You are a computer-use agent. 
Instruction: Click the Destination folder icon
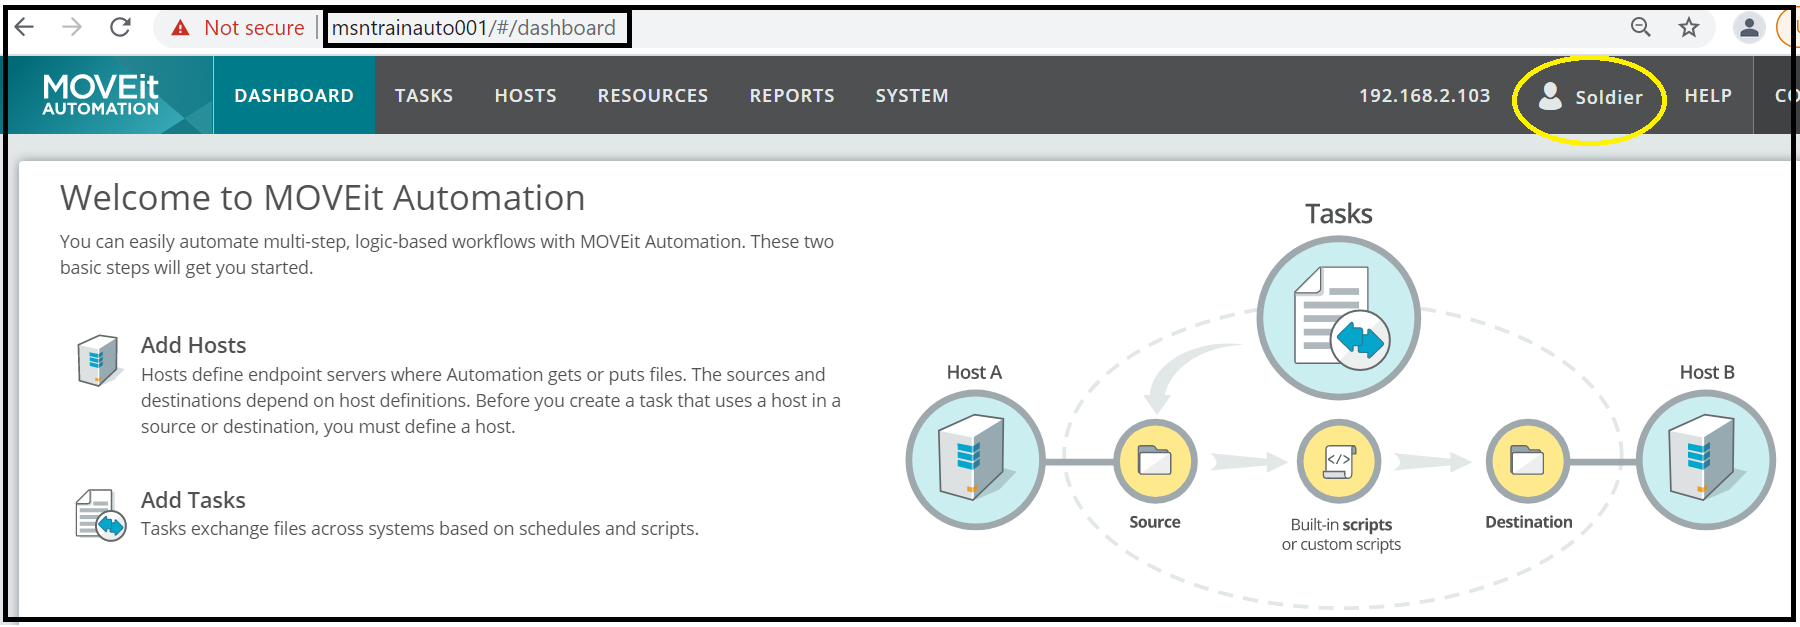click(1527, 461)
